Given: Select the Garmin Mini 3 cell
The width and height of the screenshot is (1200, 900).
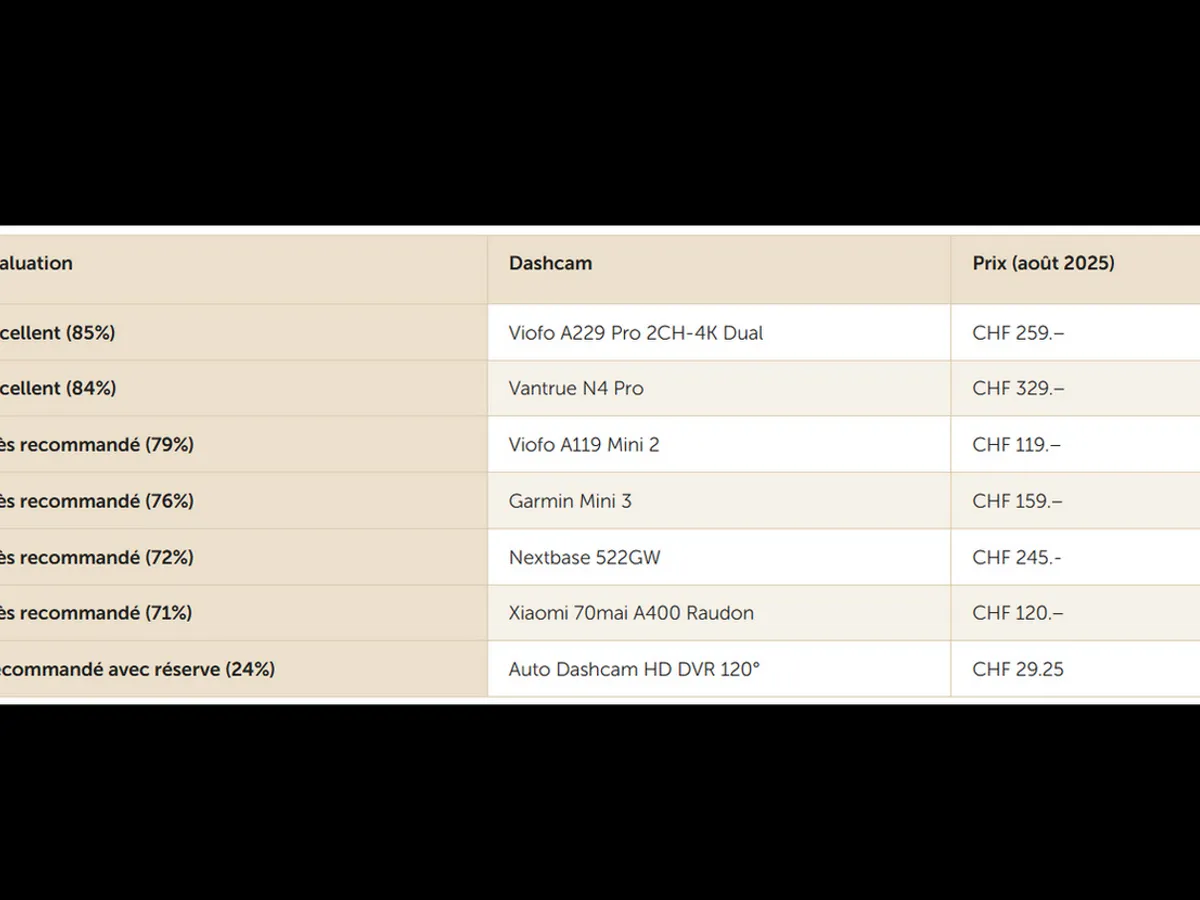Looking at the screenshot, I should [x=570, y=501].
